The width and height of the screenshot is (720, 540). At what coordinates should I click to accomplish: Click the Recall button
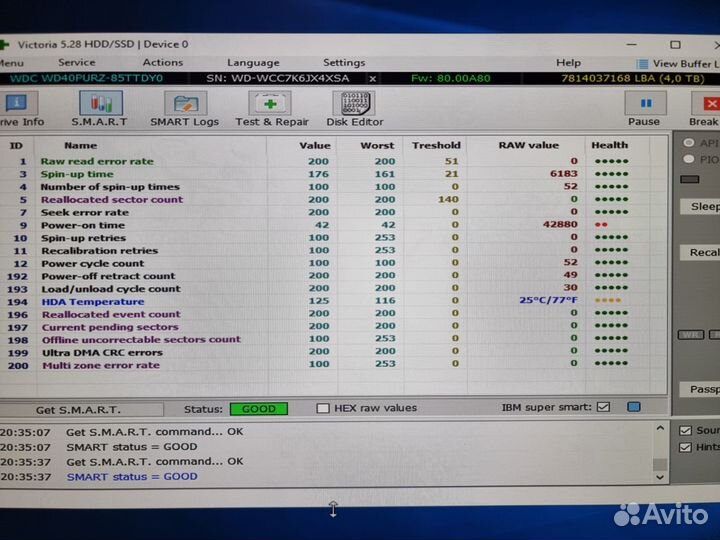(x=701, y=253)
